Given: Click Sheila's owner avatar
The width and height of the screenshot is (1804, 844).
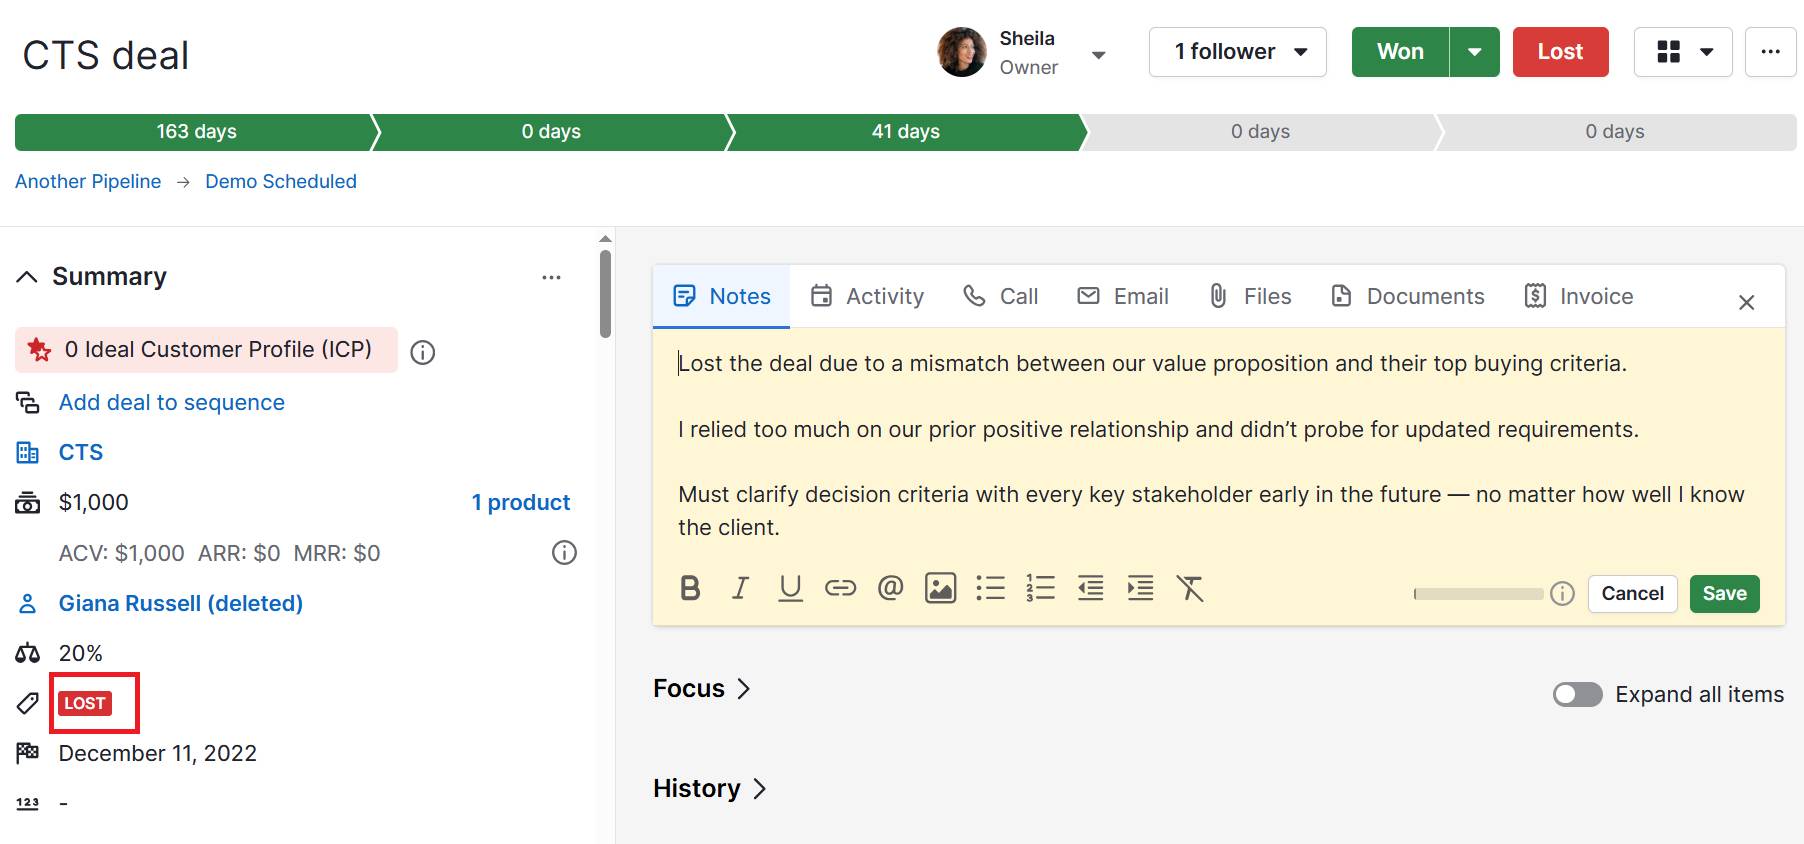Looking at the screenshot, I should (x=962, y=52).
